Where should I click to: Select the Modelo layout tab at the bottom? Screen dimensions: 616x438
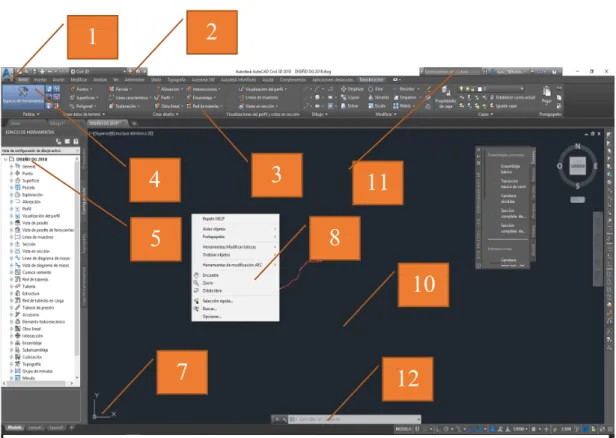pos(15,427)
